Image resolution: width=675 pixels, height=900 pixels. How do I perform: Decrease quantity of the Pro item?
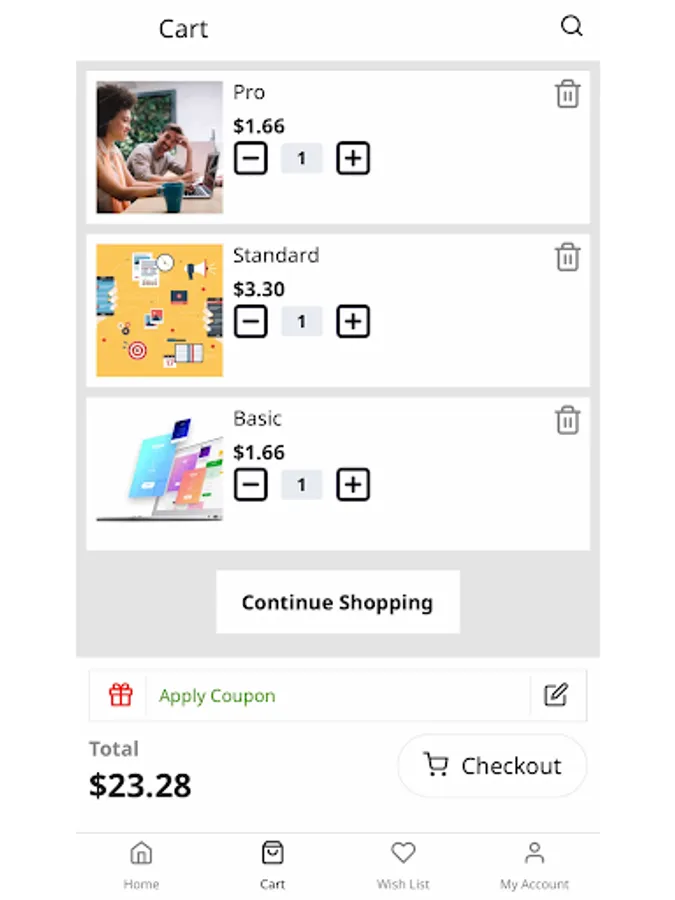(x=251, y=158)
